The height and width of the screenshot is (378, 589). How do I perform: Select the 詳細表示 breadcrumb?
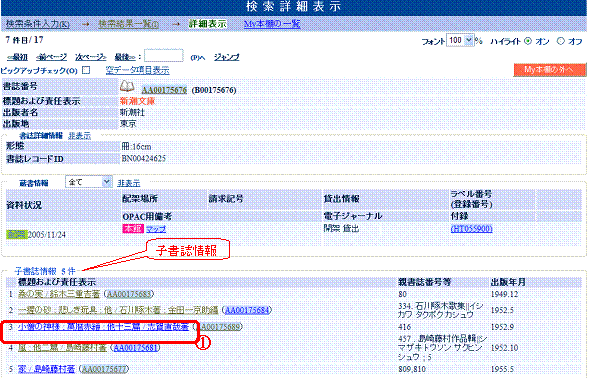(207, 24)
